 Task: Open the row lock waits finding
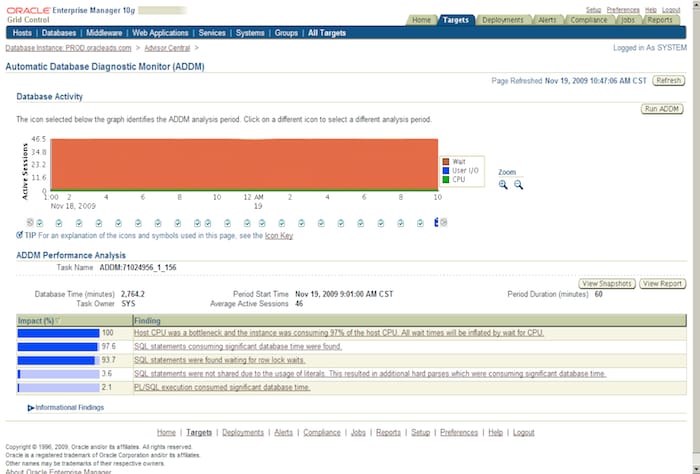(x=220, y=360)
